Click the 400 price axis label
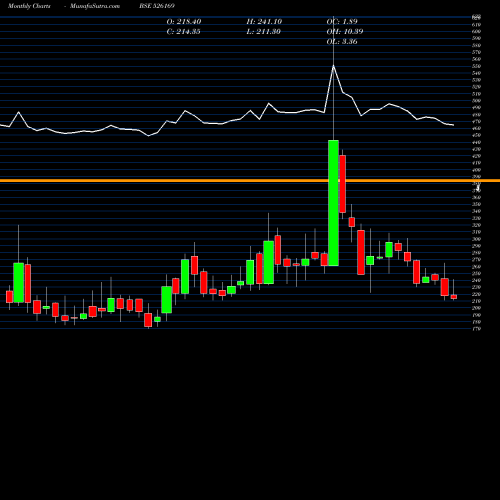Image resolution: width=500 pixels, height=500 pixels. (x=477, y=170)
